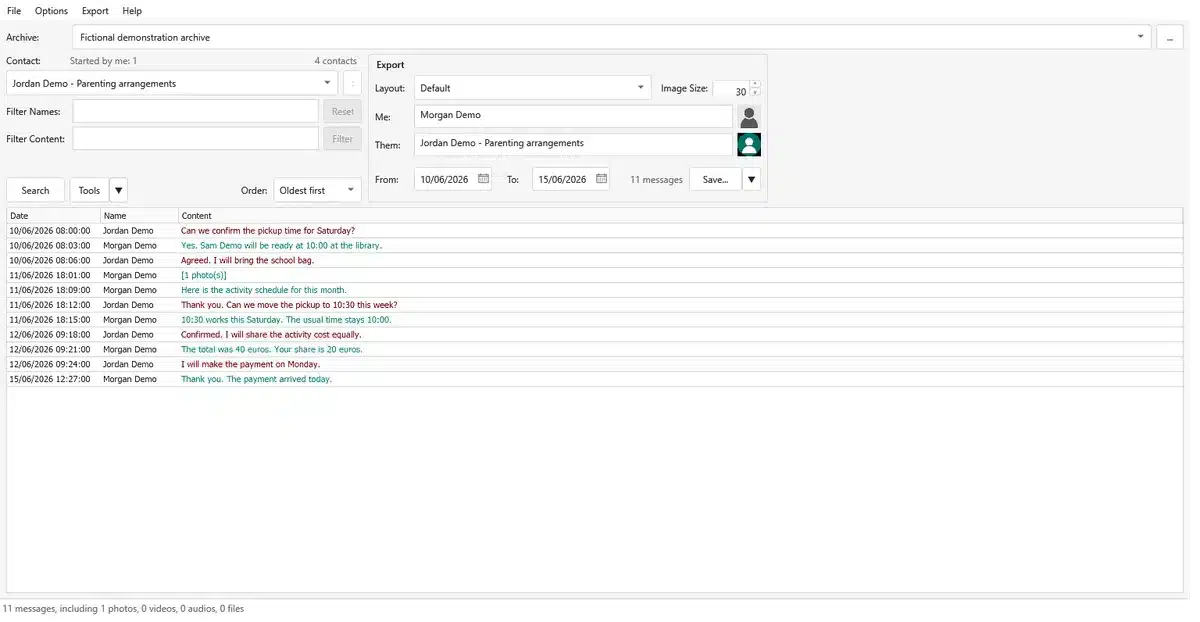Click the '4 contacts' label
The height and width of the screenshot is (622, 1200).
pyautogui.click(x=335, y=61)
